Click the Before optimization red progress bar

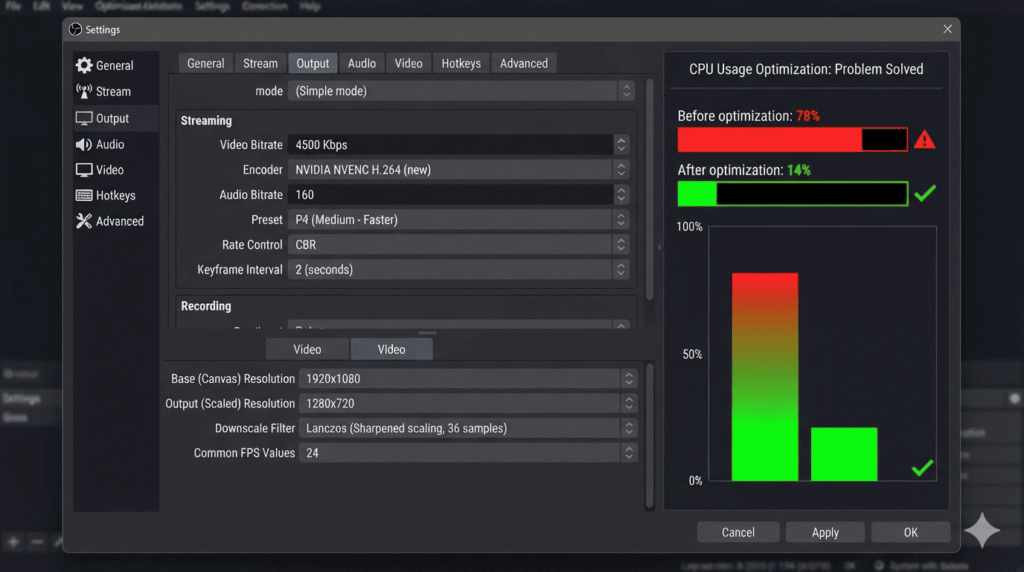tap(792, 139)
